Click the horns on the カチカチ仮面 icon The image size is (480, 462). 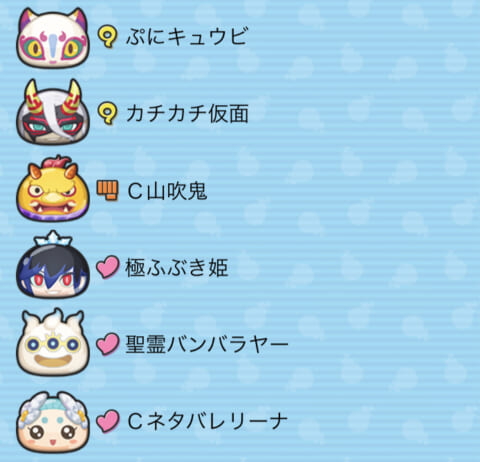tap(53, 97)
